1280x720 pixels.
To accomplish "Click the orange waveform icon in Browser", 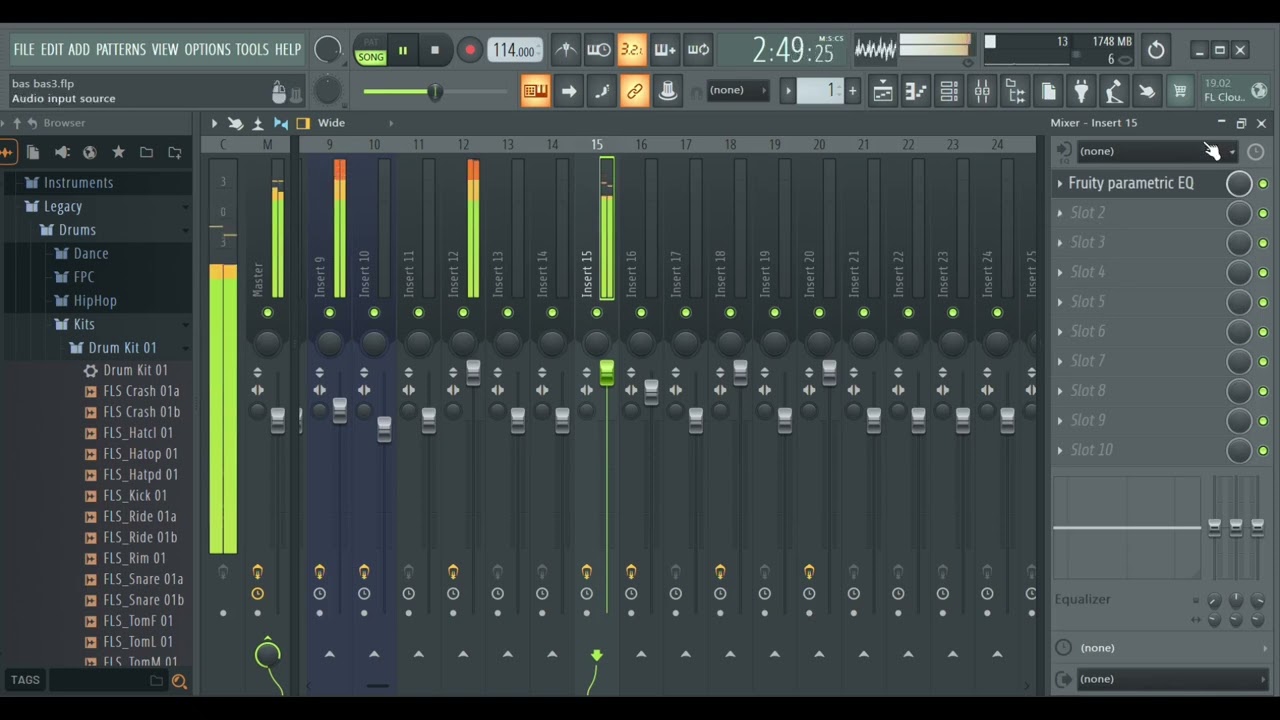I will click(x=7, y=152).
